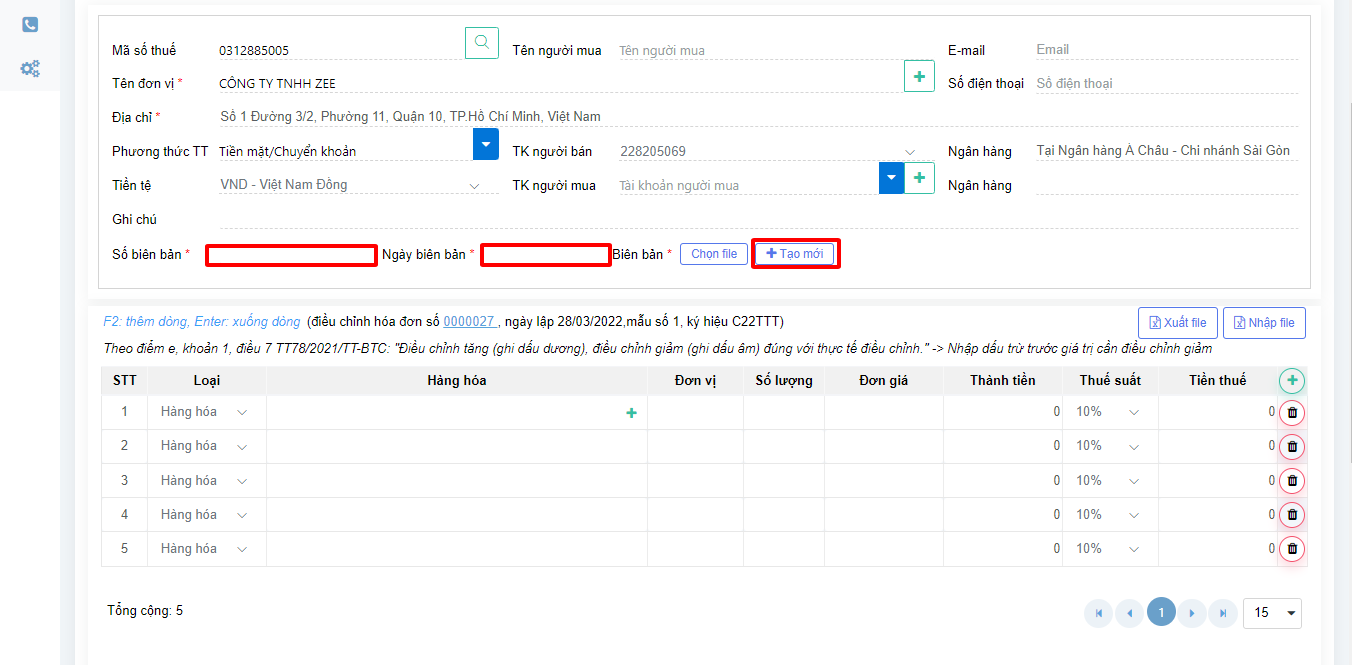The image size is (1352, 665).
Task: Click the green plus in row 1 Hàng hóa
Action: [631, 412]
